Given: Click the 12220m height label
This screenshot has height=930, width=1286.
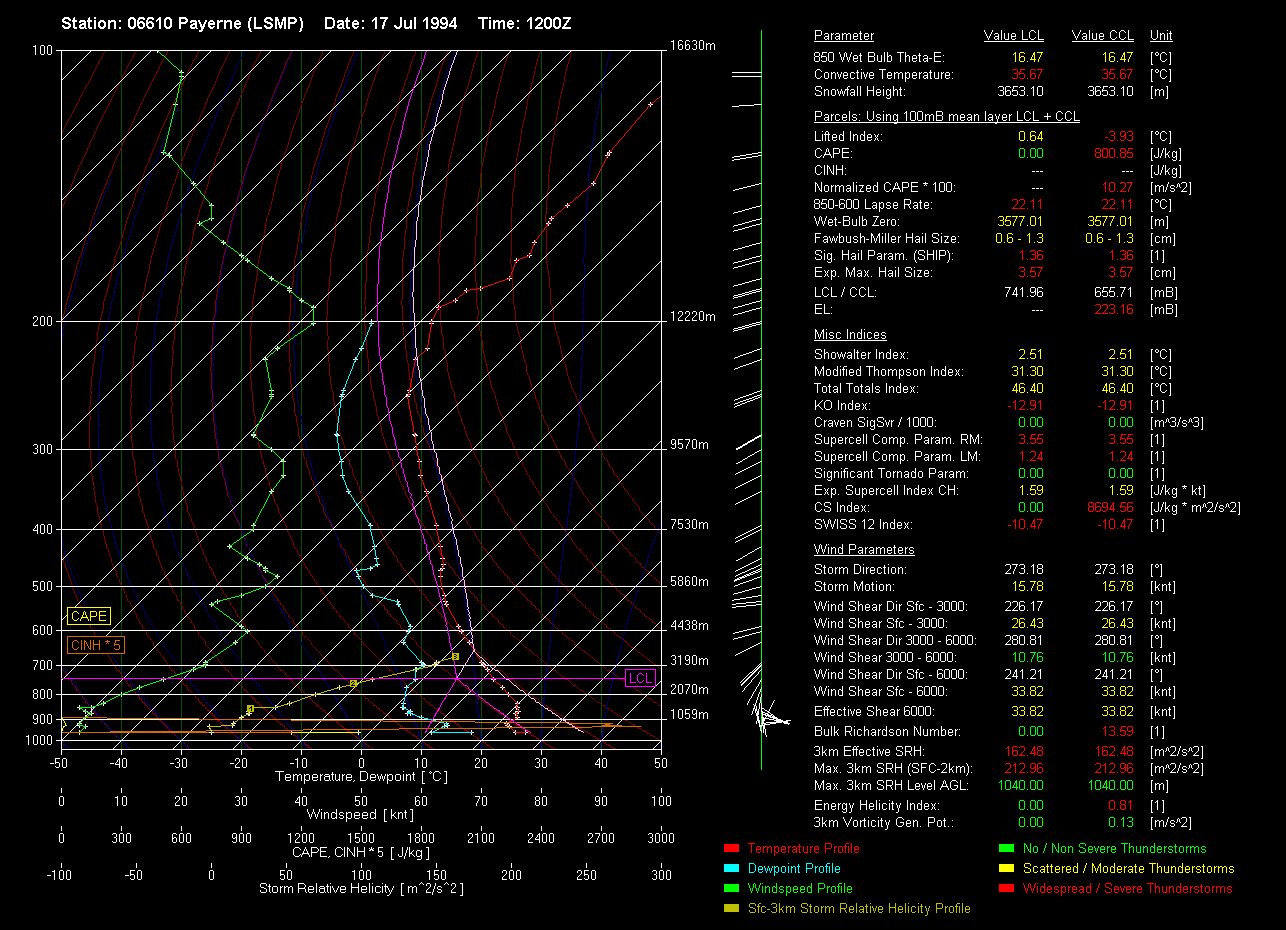Looking at the screenshot, I should pos(693,317).
